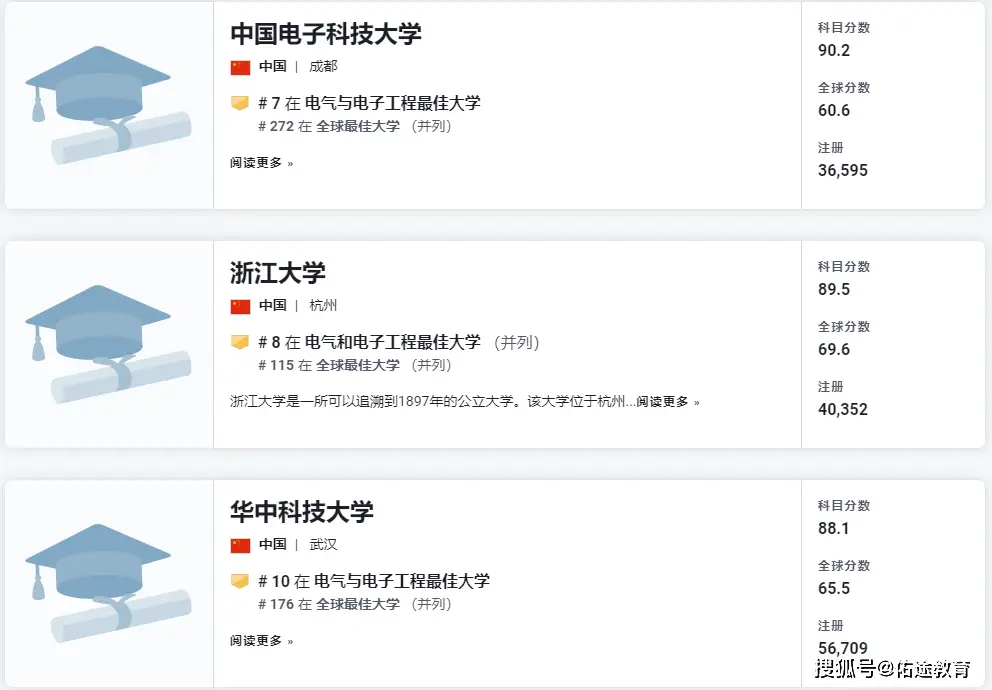Click China flag icon under 中国电子科技大学

coord(240,67)
